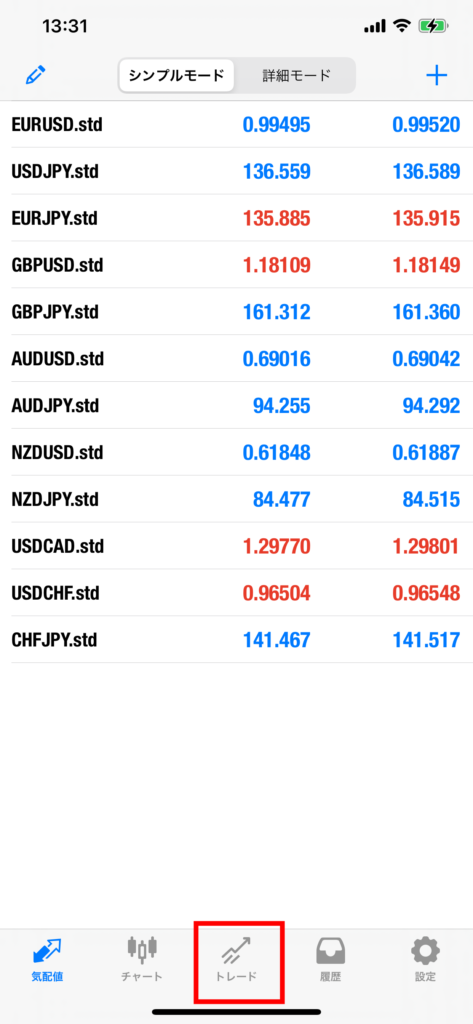This screenshot has height=1024, width=473.
Task: Switch to 詳細モード
Action: pyautogui.click(x=295, y=76)
